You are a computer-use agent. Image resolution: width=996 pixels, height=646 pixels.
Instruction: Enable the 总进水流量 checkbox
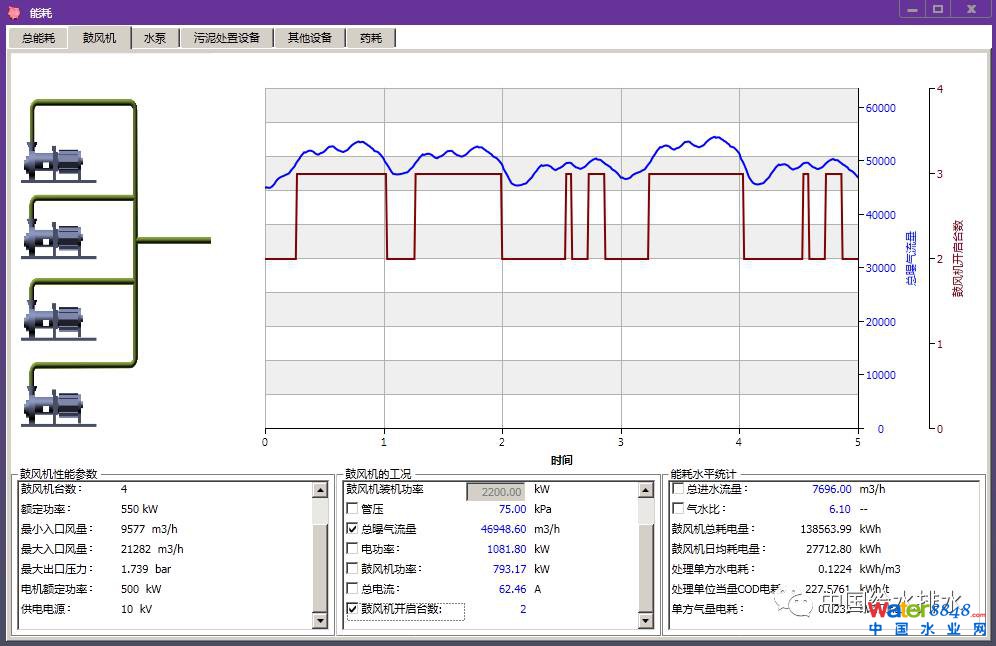coord(679,489)
